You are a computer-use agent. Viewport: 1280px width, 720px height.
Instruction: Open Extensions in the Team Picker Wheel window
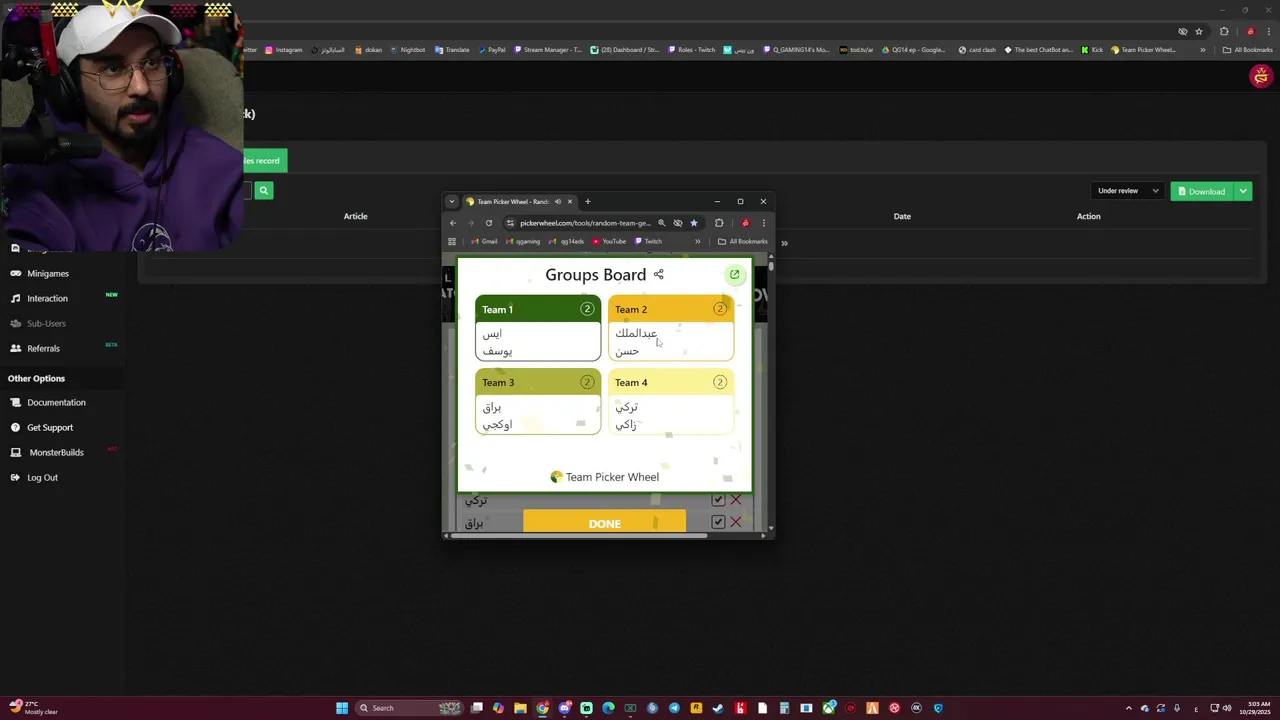point(719,223)
